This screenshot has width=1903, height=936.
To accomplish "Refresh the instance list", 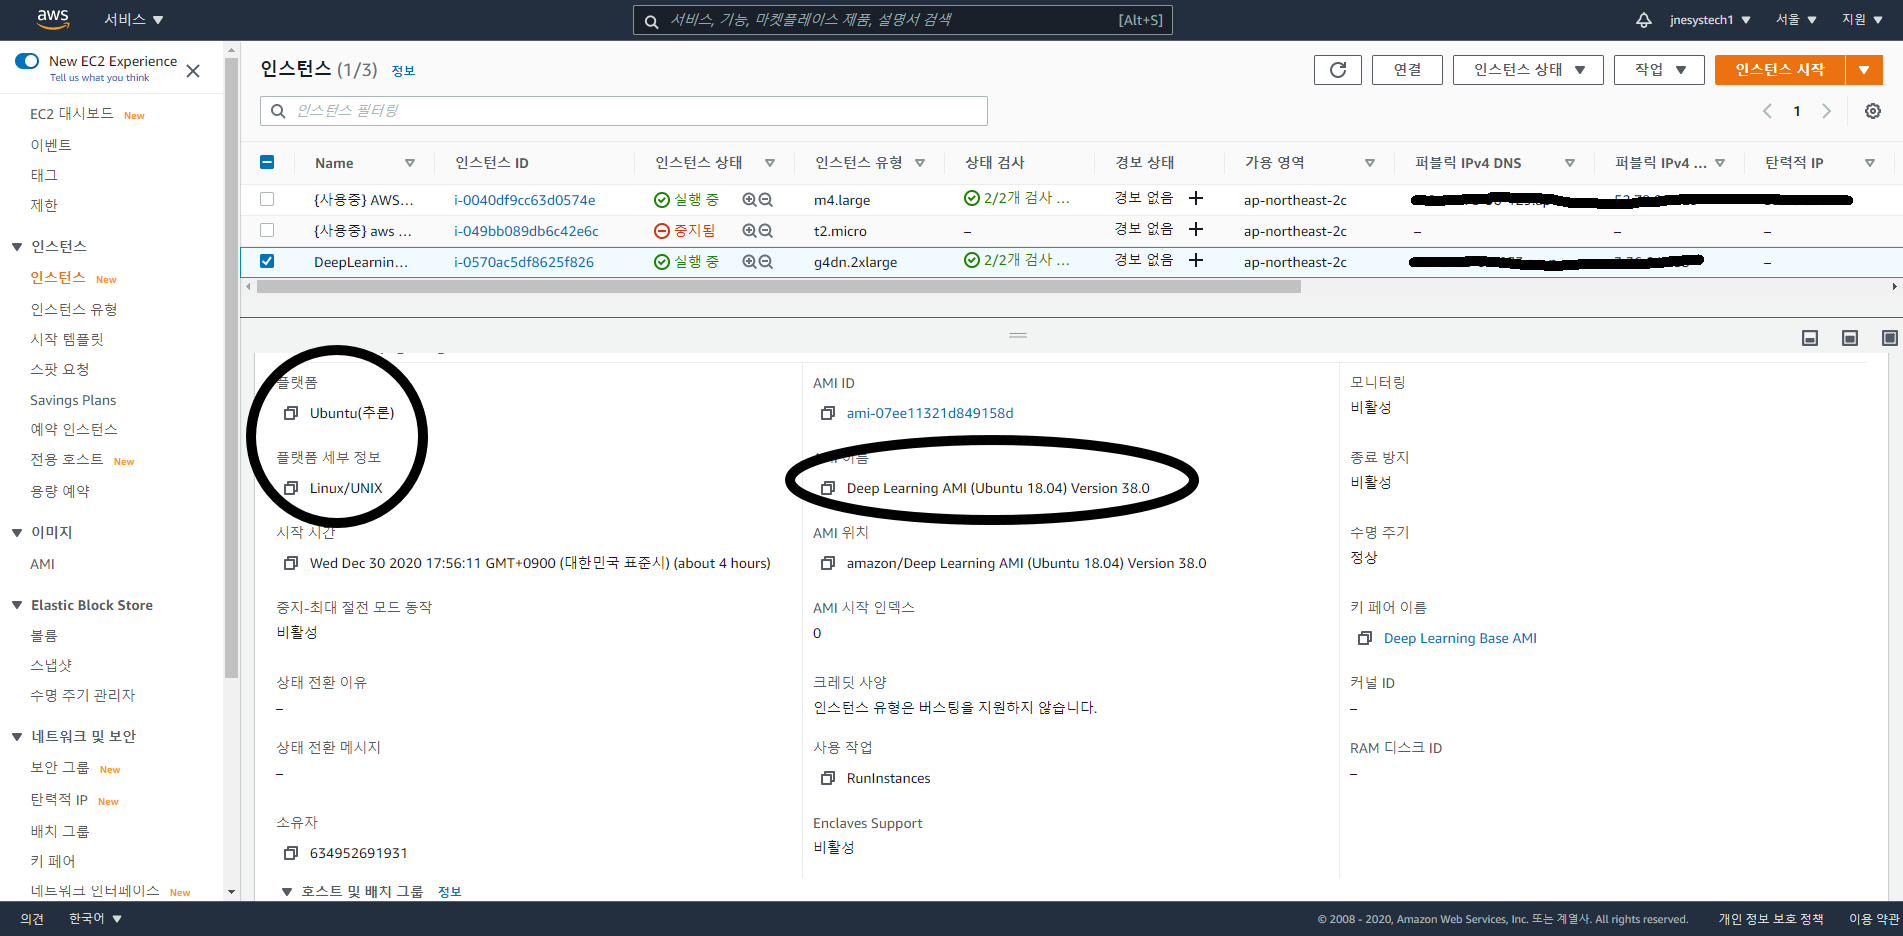I will [x=1338, y=69].
